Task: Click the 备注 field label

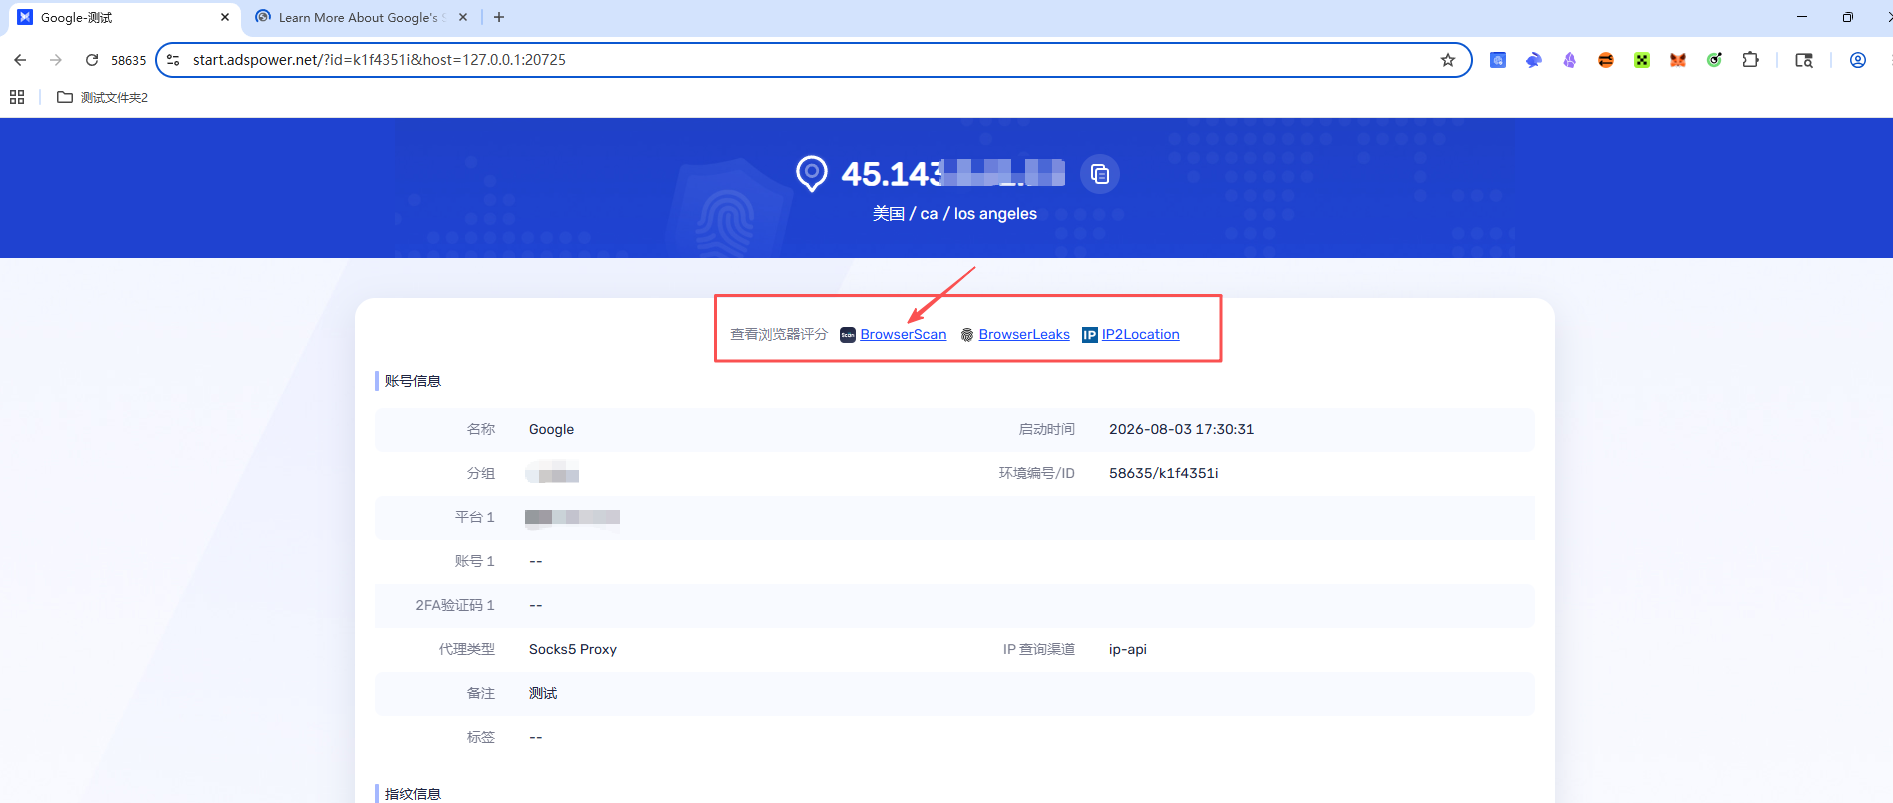Action: pyautogui.click(x=481, y=693)
